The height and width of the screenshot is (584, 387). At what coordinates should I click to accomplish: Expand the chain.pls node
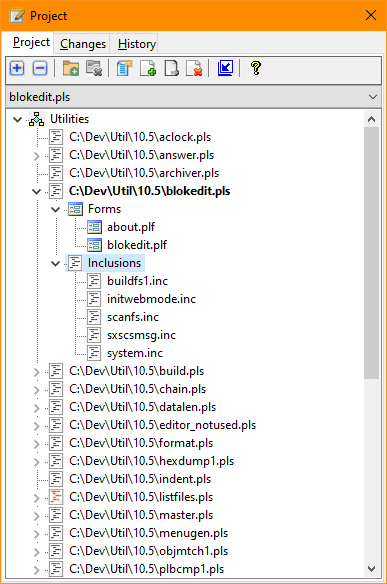[37, 390]
